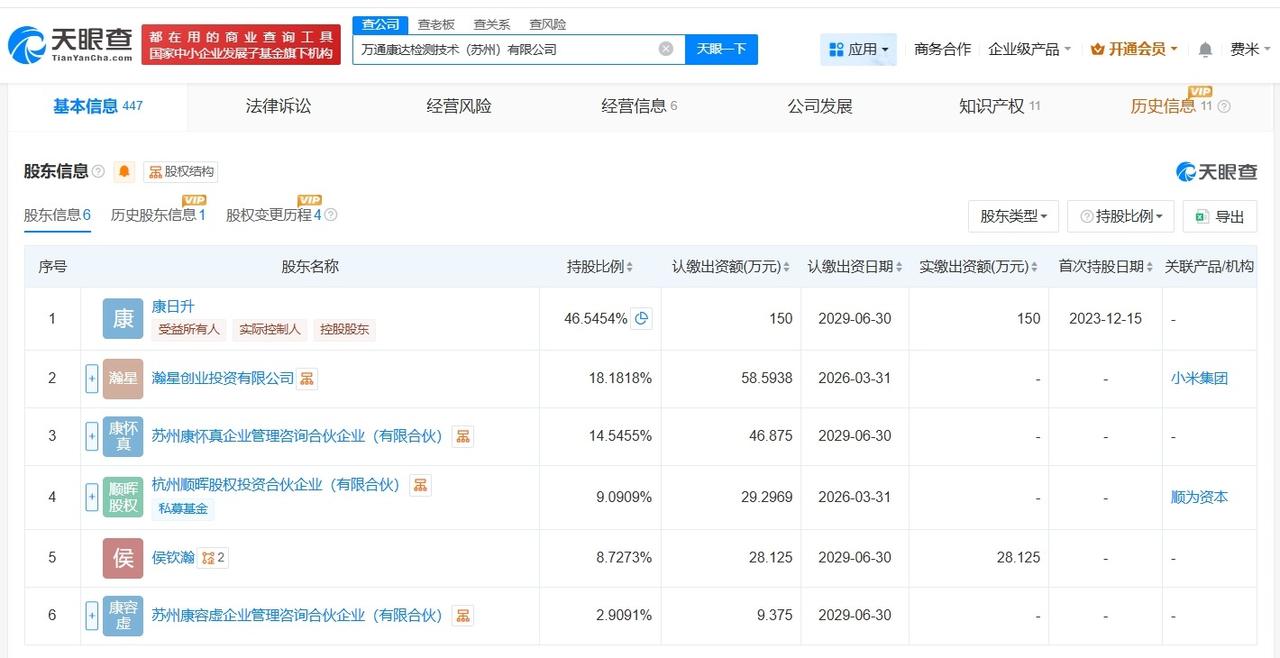
Task: Click equity structure icon beside 杭州顺晖股权投资合伙企业
Action: coord(420,485)
